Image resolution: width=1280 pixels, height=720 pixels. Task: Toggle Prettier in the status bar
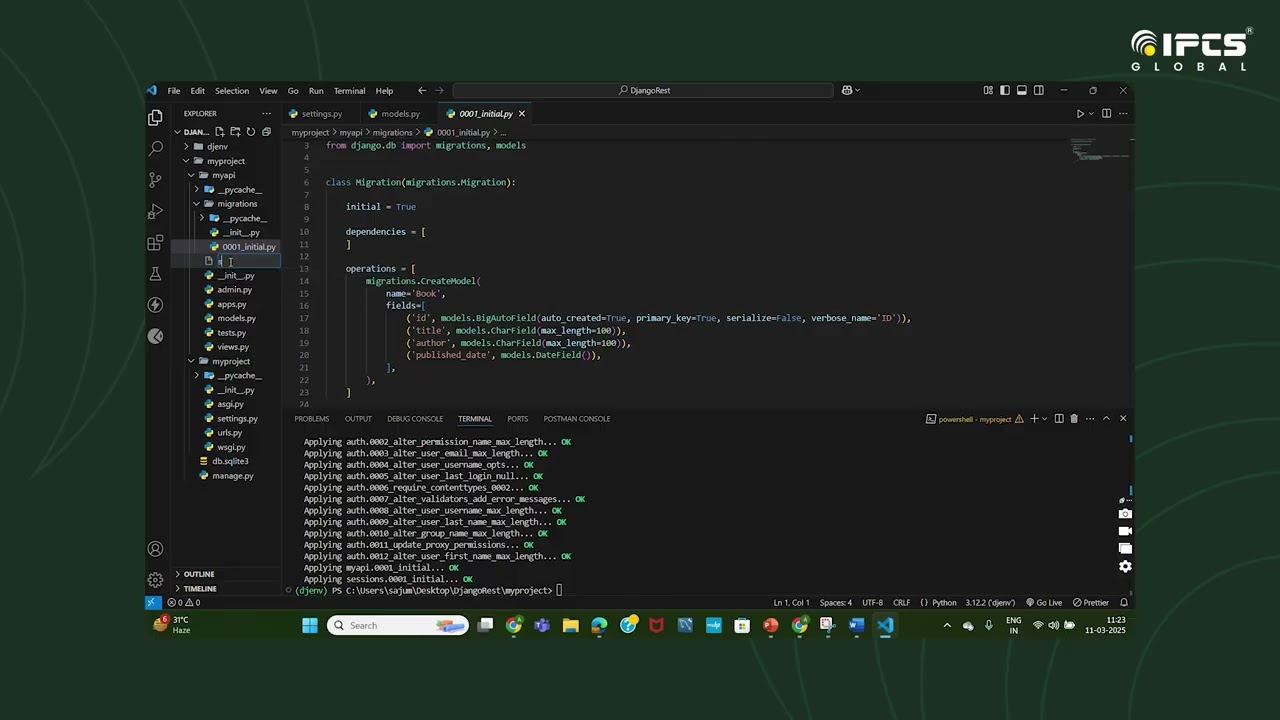pos(1091,603)
